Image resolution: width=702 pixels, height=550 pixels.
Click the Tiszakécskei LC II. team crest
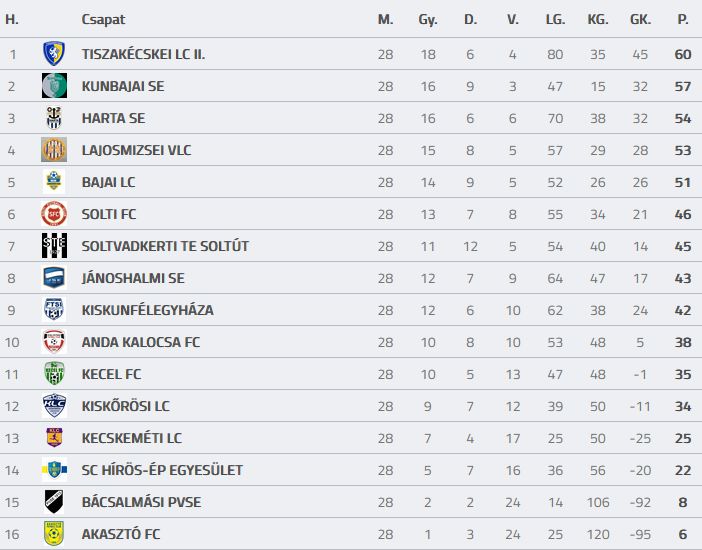coord(54,54)
